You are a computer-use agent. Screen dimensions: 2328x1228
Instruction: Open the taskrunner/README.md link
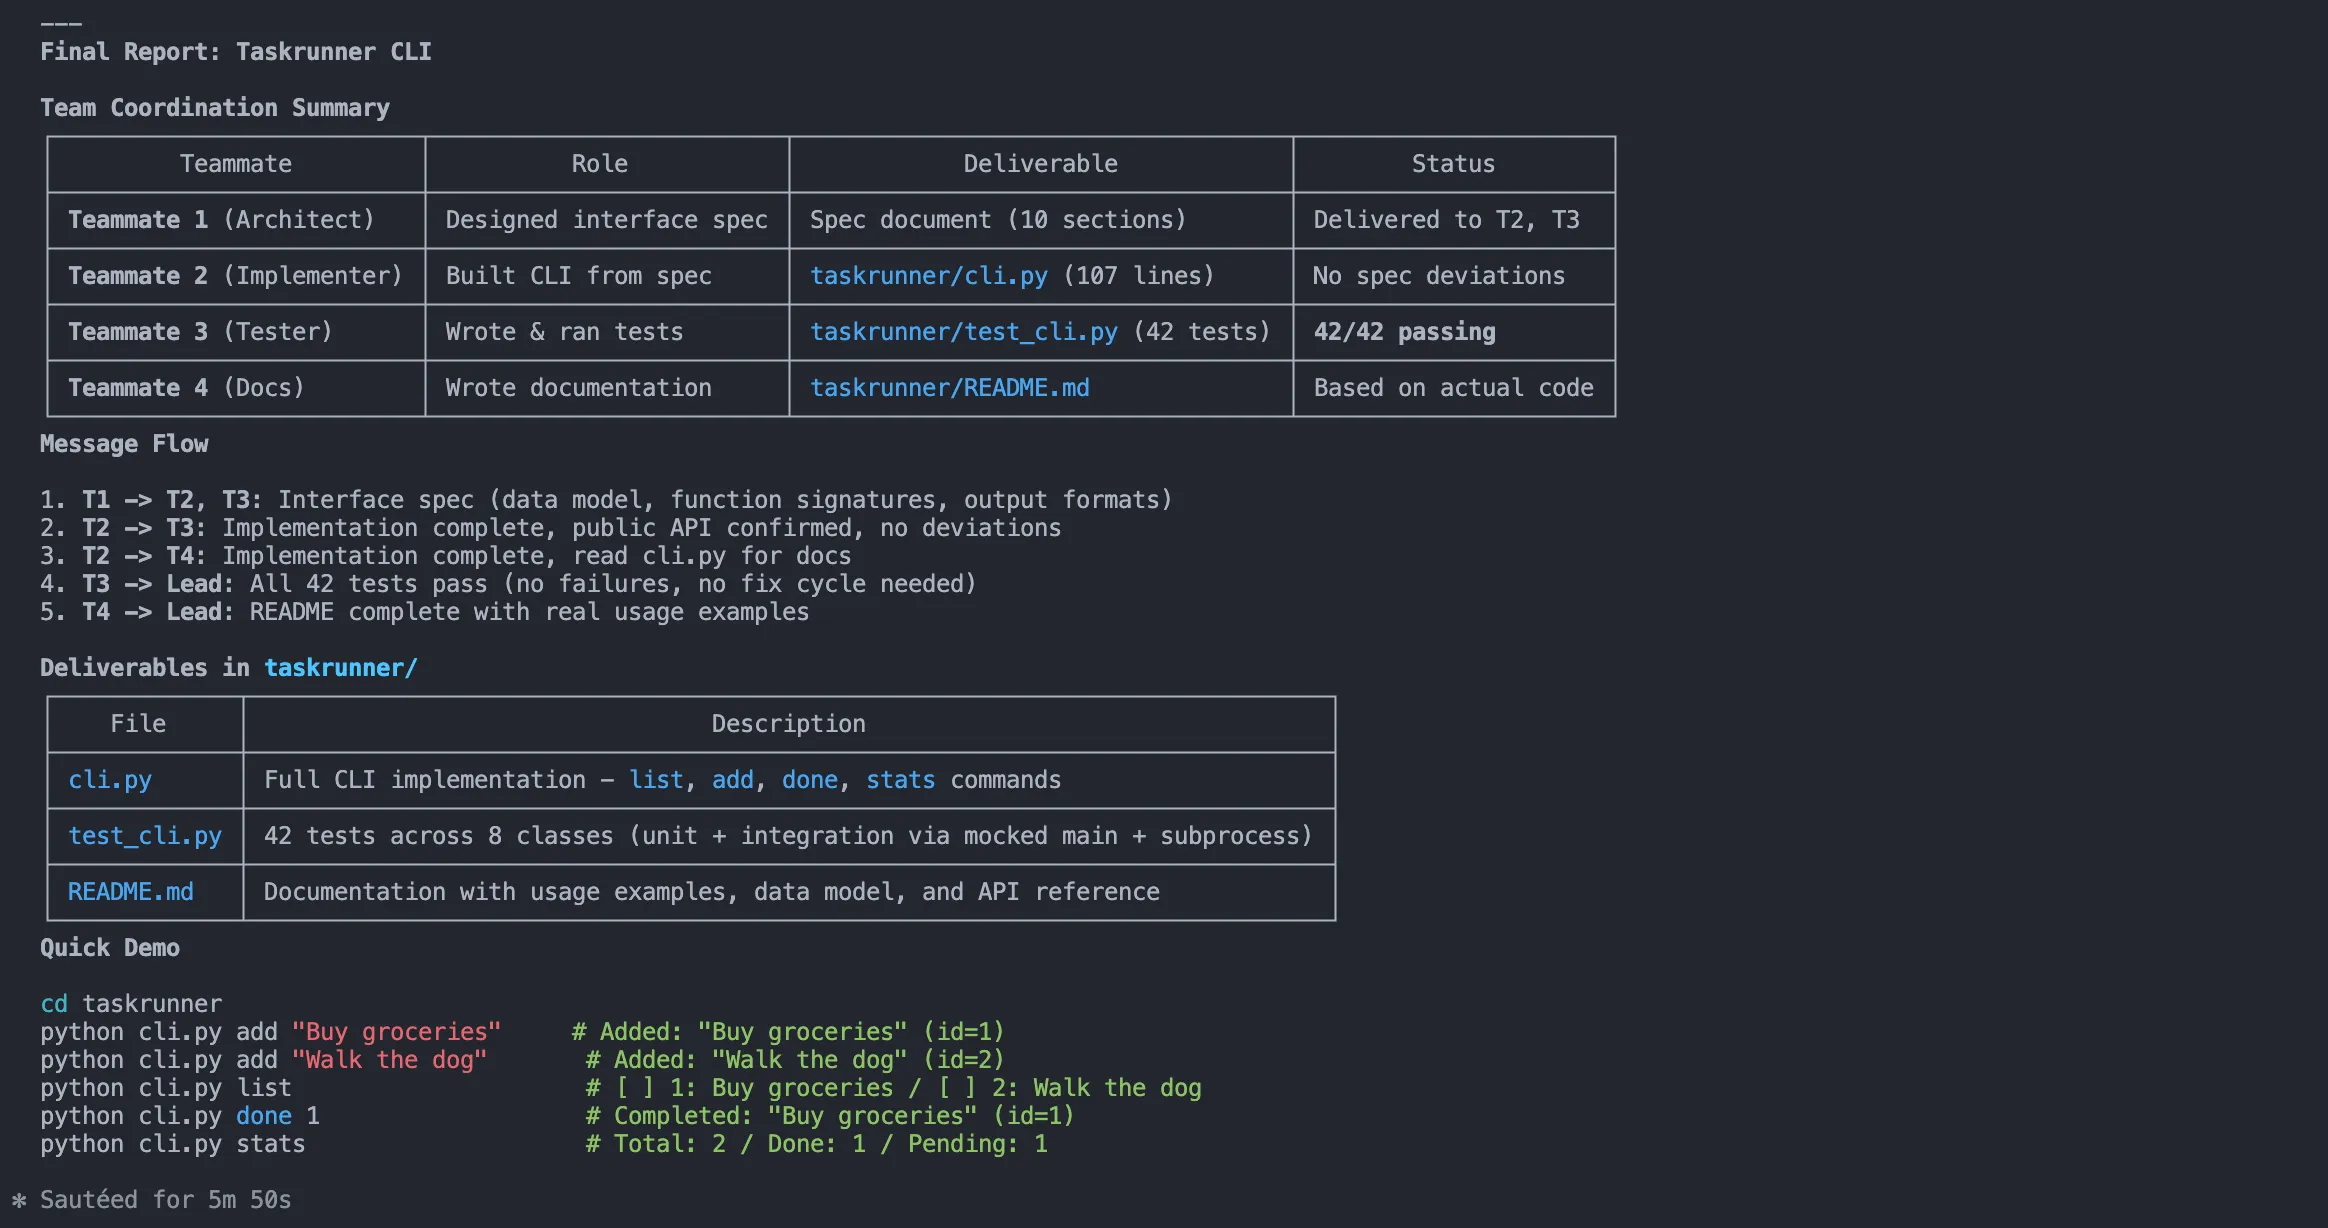950,388
